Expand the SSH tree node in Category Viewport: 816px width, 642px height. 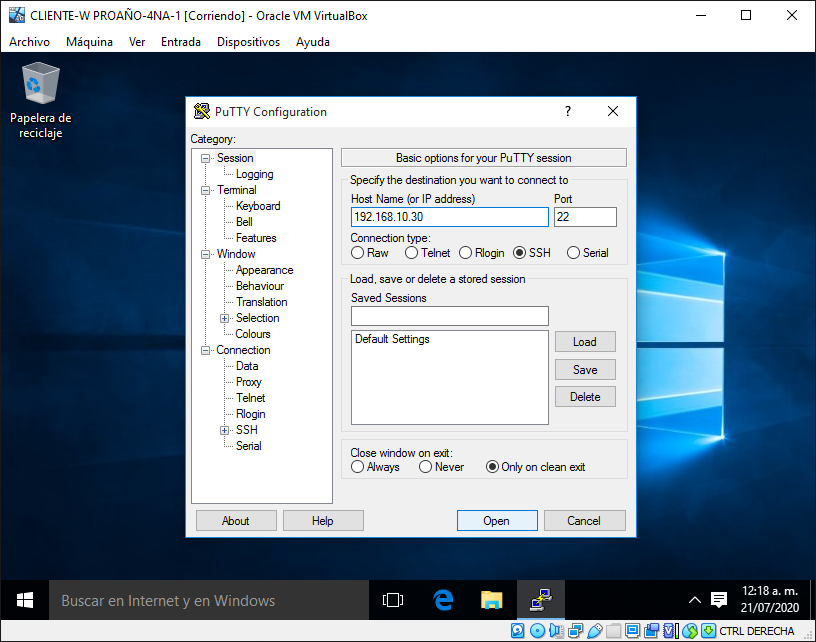(224, 430)
